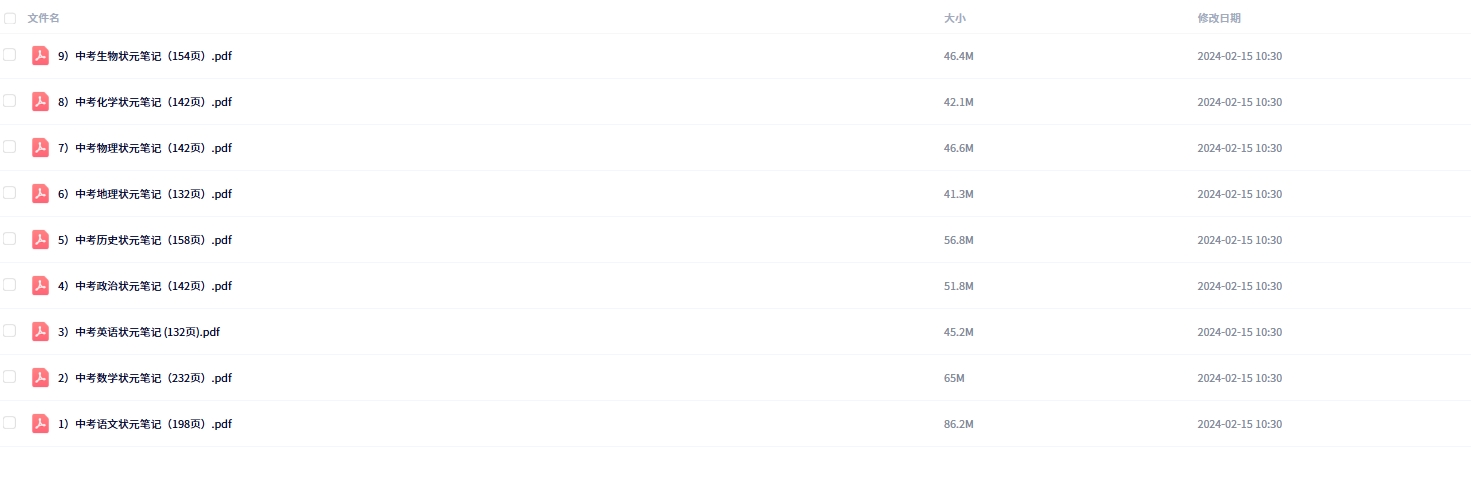Click the PDF icon for 中考英语状元笔记
Screen dimensions: 1471x477
pos(40,332)
